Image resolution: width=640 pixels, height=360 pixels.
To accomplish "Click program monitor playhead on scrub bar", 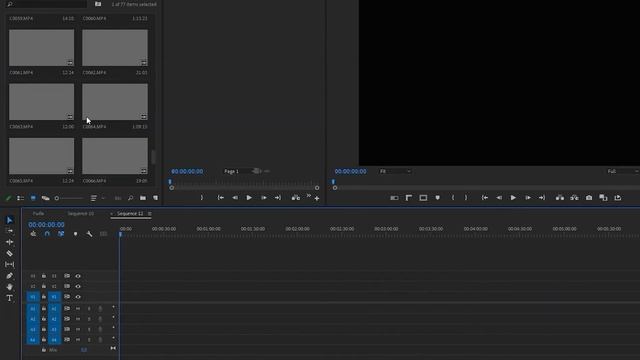I will point(333,182).
